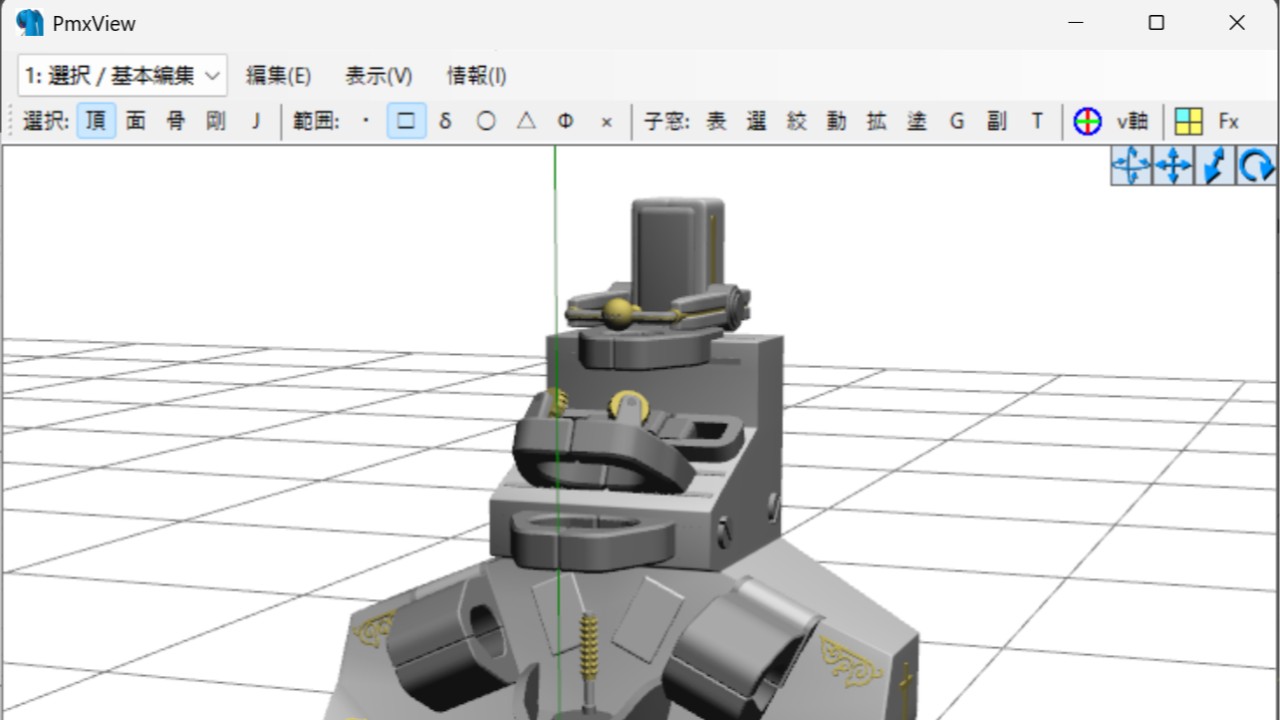
Task: Activate the circle ○ range selection tool
Action: point(486,120)
